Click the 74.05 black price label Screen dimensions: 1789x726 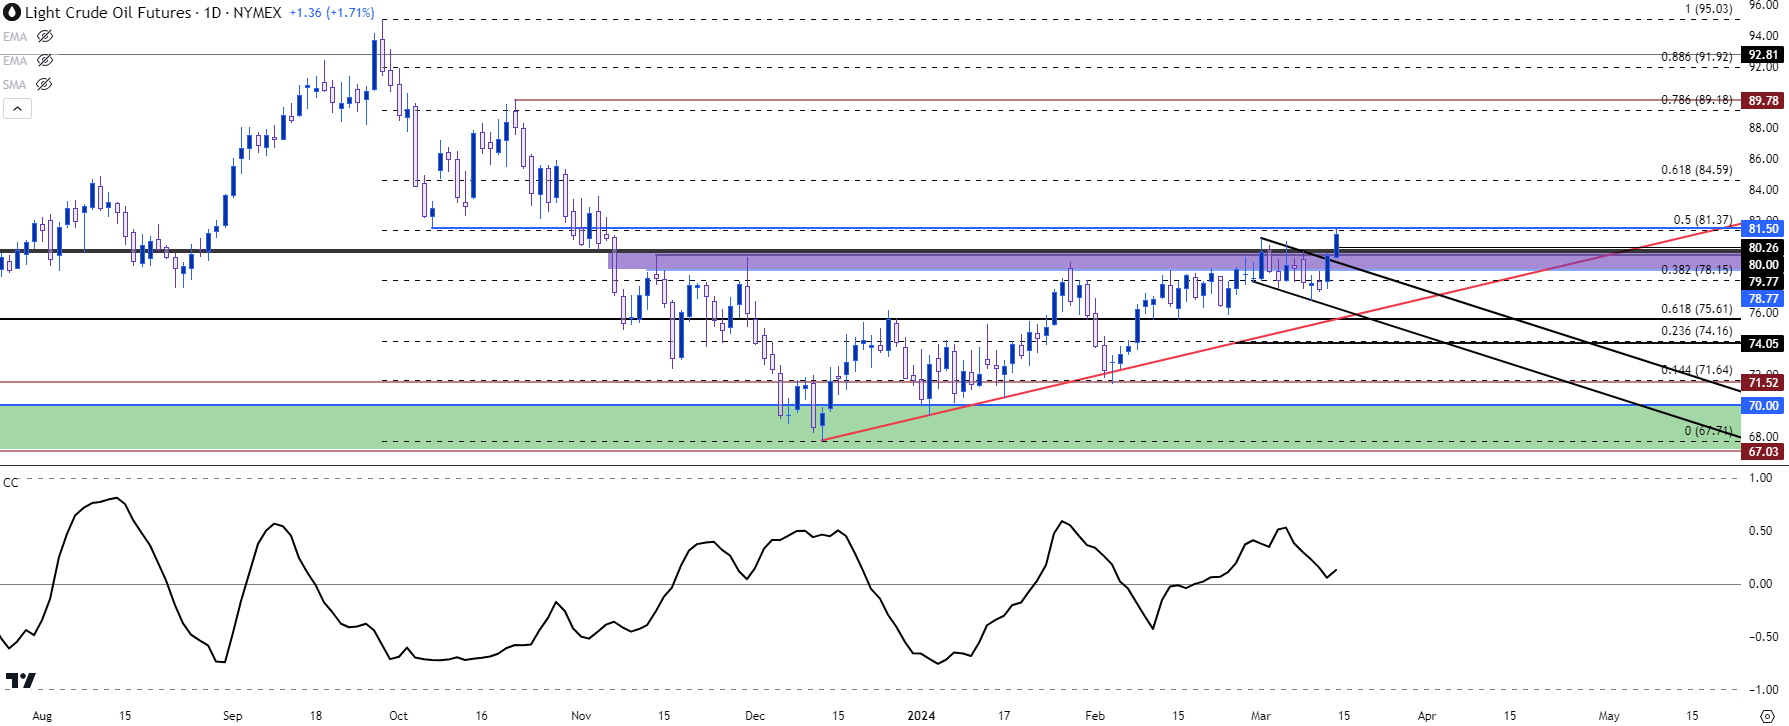[1763, 344]
